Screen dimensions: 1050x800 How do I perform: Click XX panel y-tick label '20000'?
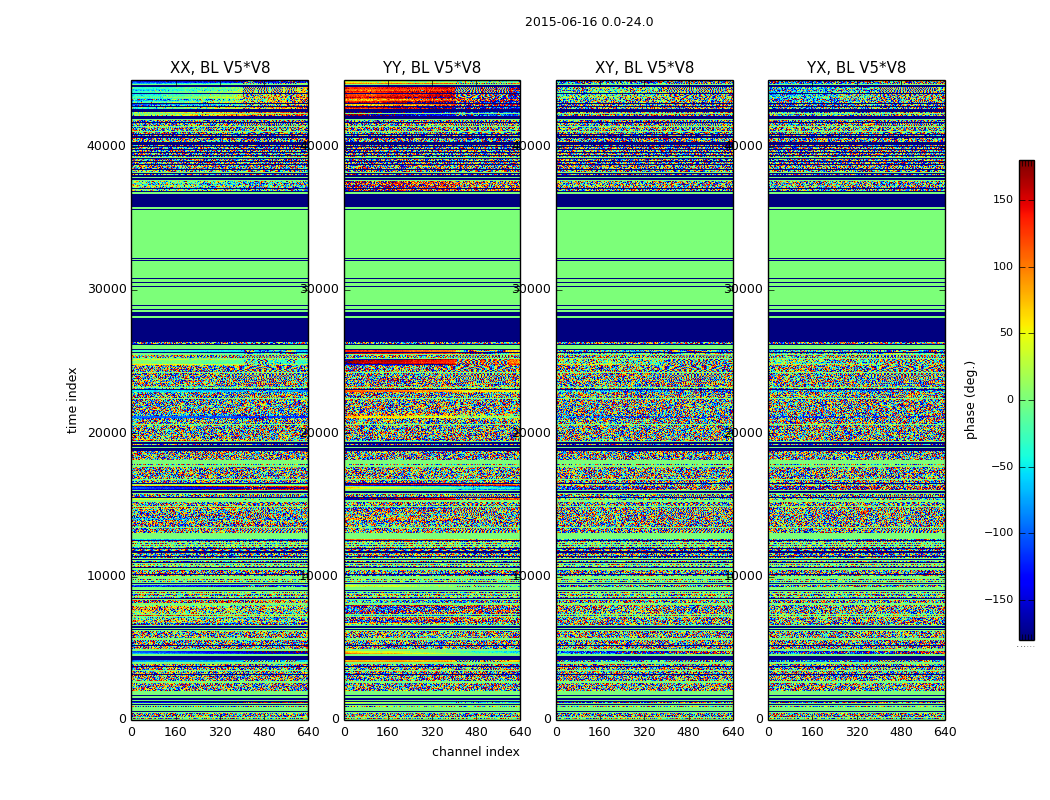[106, 432]
